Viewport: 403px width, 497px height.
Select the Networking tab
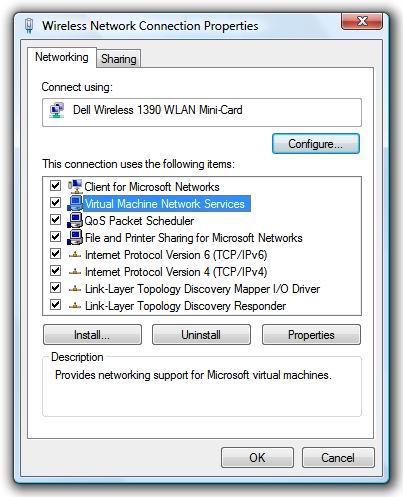(62, 57)
